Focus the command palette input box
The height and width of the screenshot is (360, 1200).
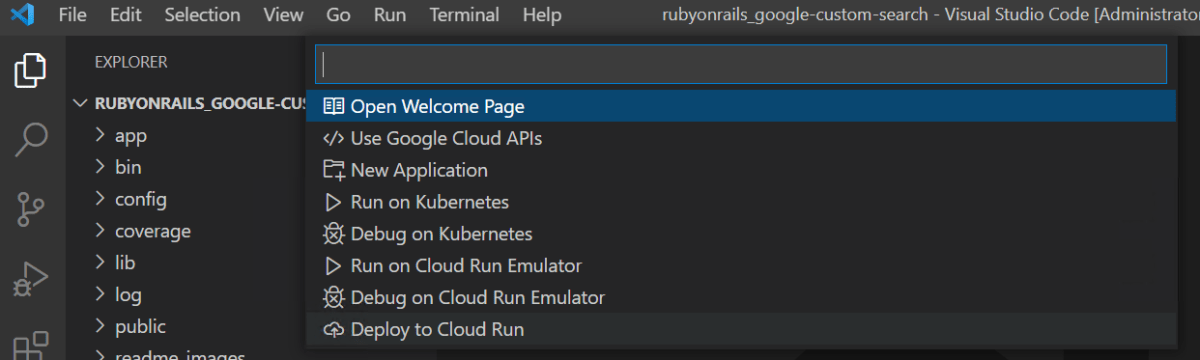point(741,63)
